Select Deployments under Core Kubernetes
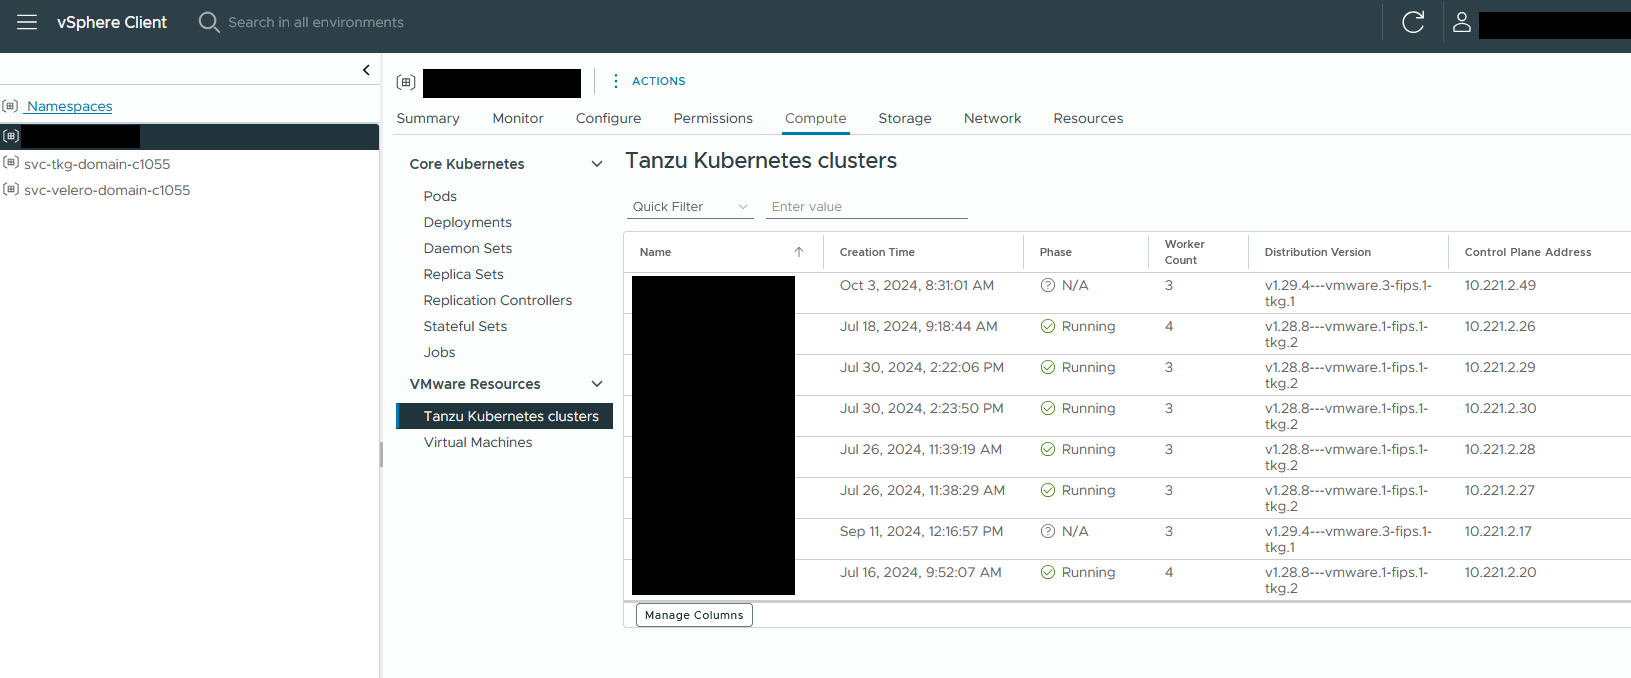The height and width of the screenshot is (678, 1631). [x=467, y=222]
